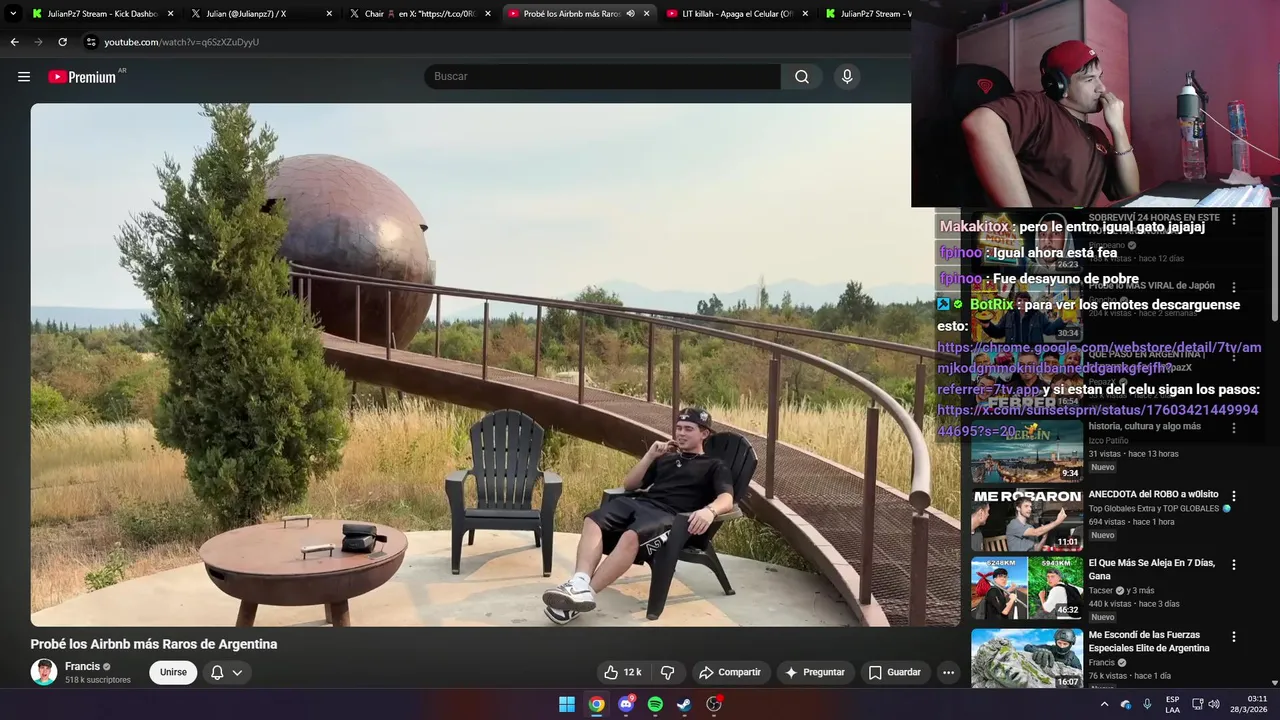Open Francis channel avatar
The height and width of the screenshot is (720, 1280).
click(x=44, y=672)
